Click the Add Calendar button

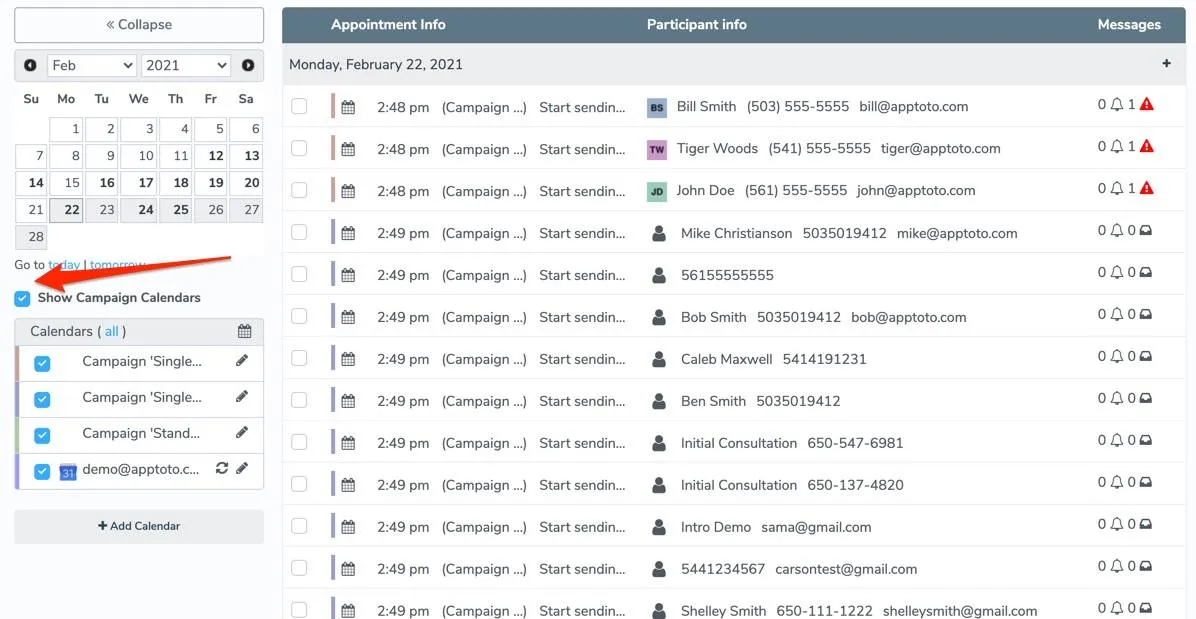(138, 526)
